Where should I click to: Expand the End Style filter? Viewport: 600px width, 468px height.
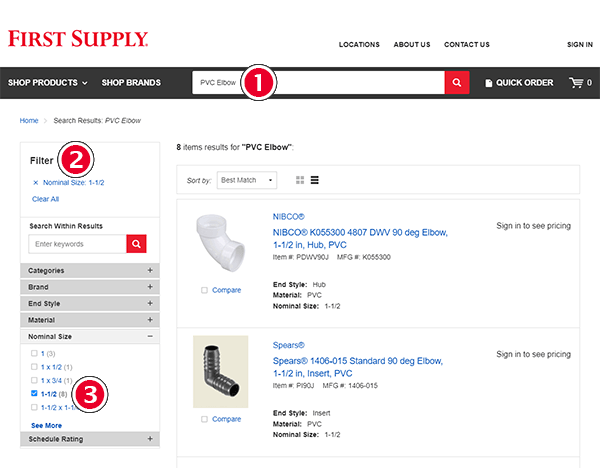[90, 303]
